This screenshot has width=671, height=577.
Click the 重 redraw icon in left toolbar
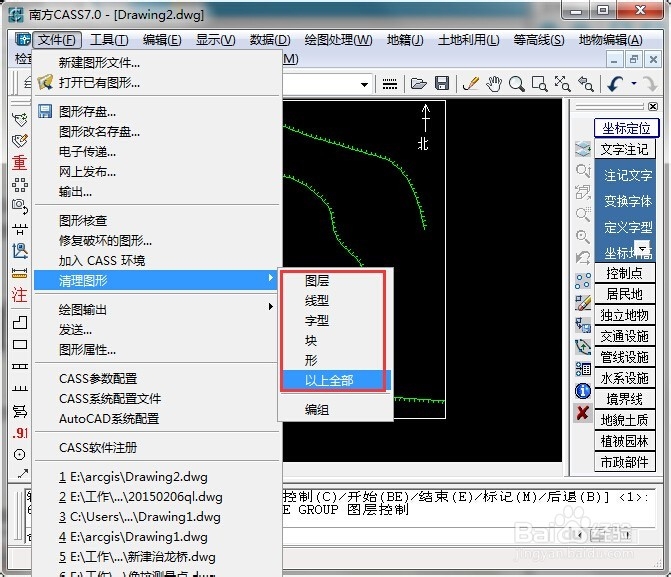click(19, 163)
